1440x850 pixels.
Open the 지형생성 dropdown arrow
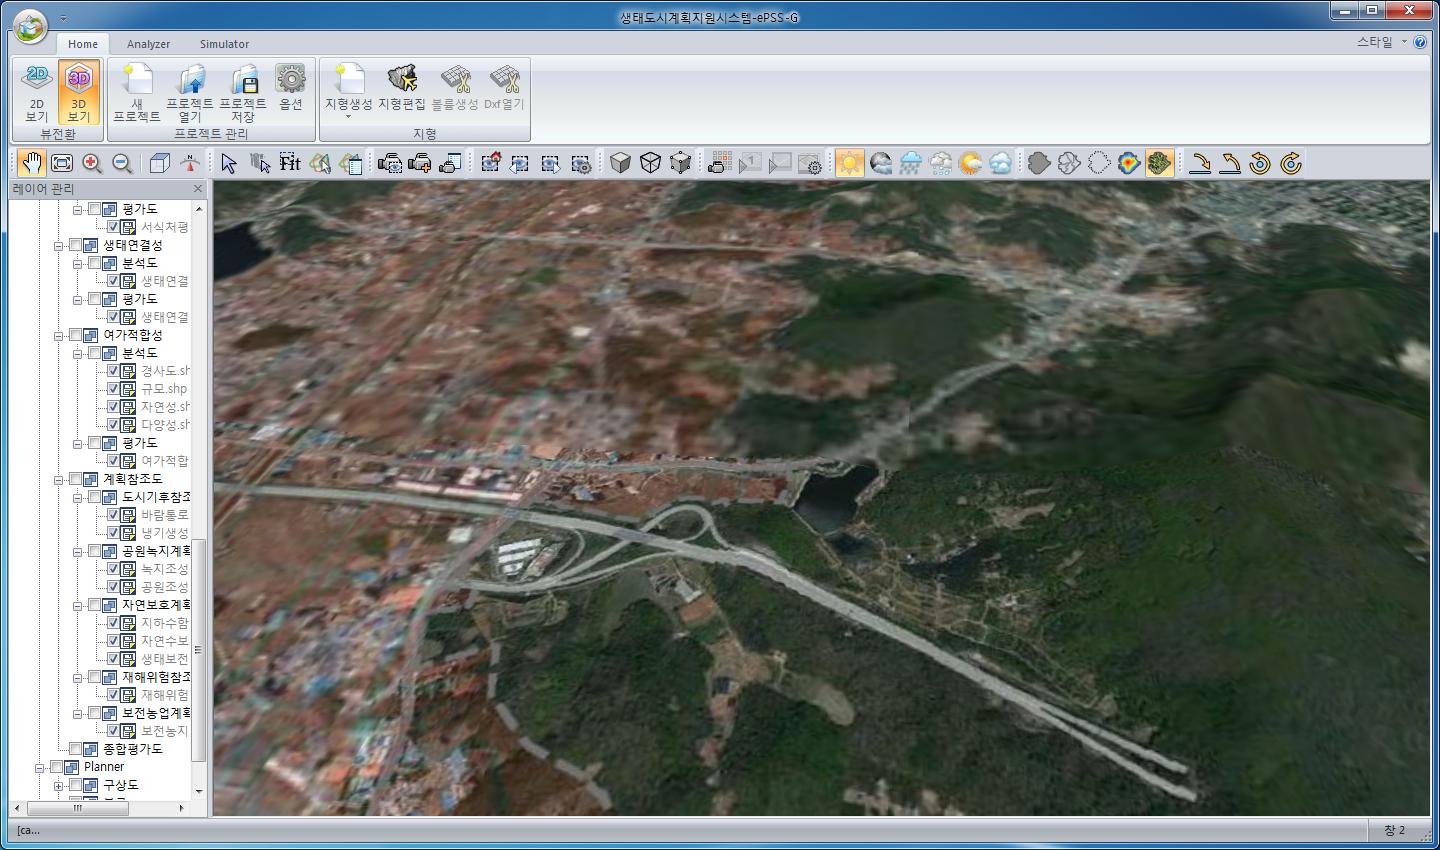click(x=349, y=117)
